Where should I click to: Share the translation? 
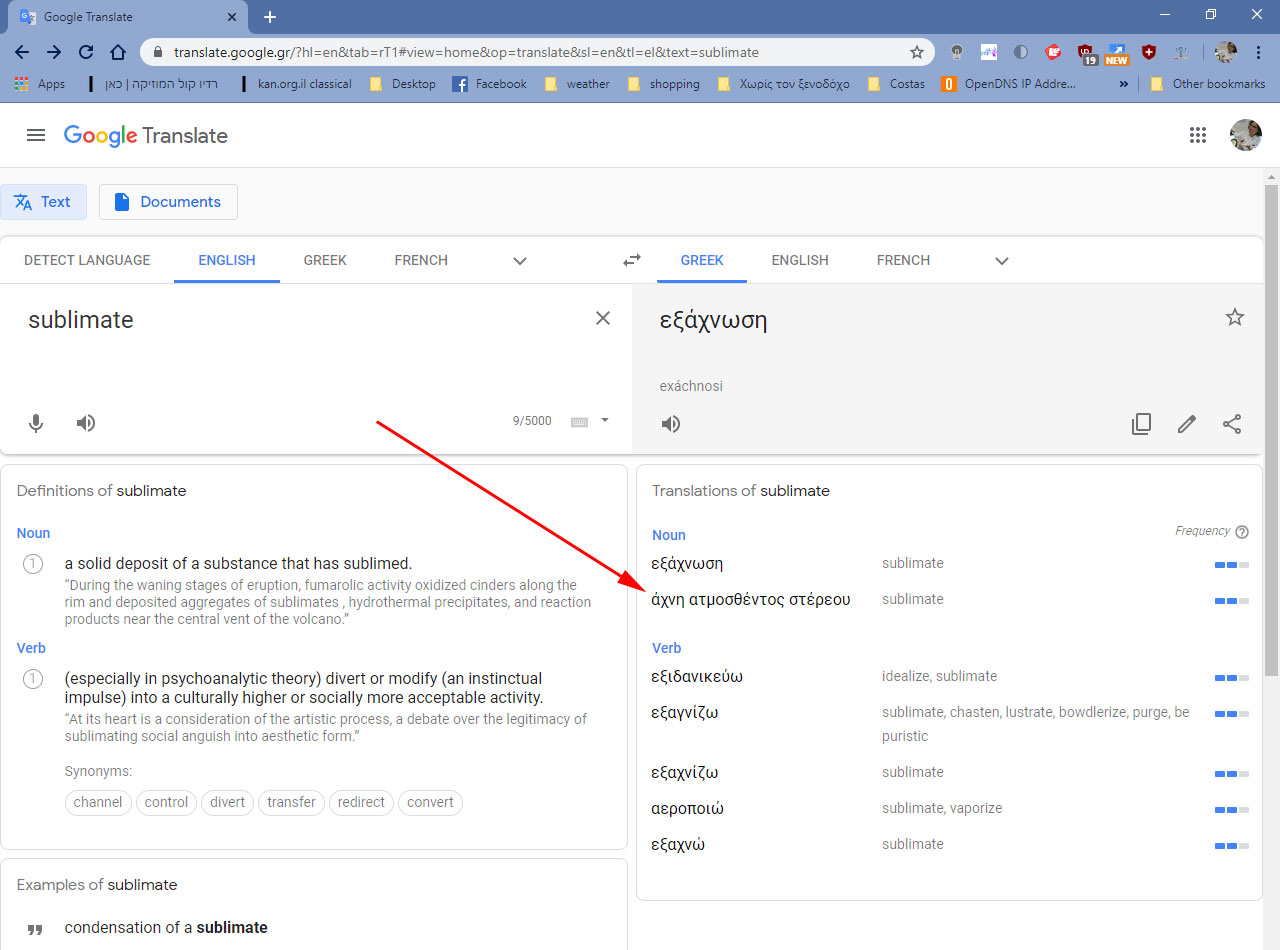coord(1232,424)
